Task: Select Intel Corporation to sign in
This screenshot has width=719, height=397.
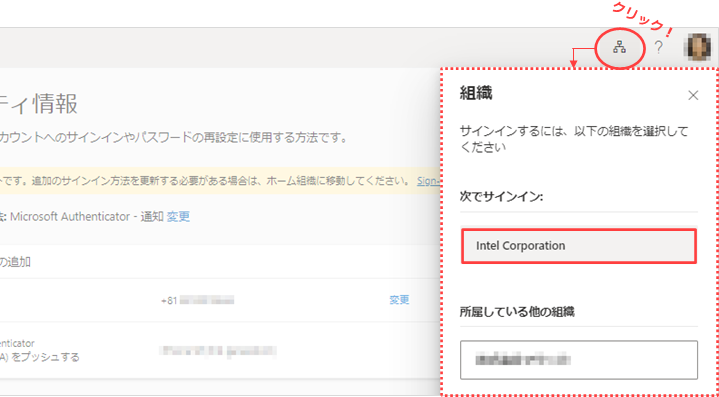Action: (579, 246)
